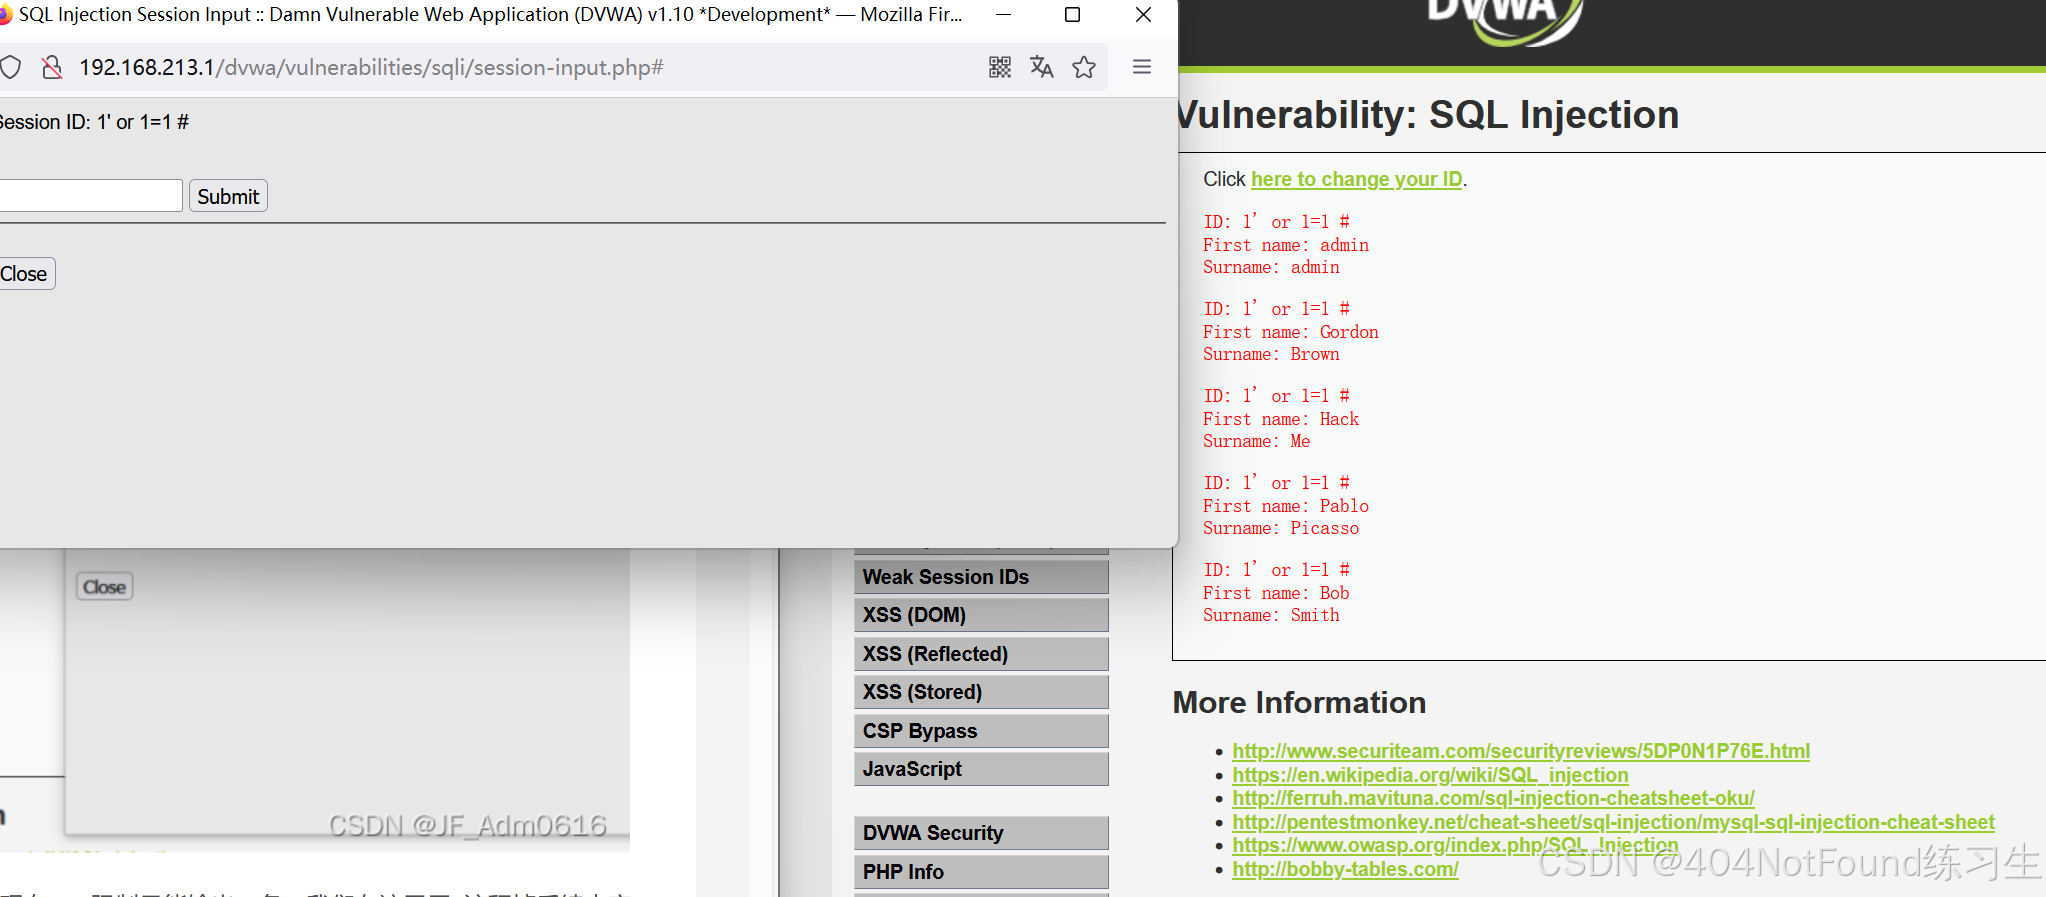Open the pentestmonkey mysql cheat sheet link

coord(1613,822)
